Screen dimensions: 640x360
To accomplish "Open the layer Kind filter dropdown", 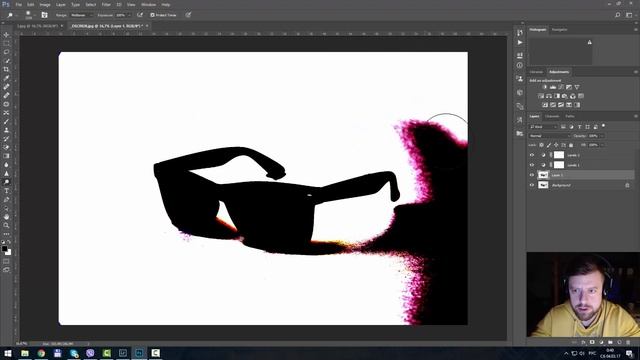I will (x=544, y=127).
